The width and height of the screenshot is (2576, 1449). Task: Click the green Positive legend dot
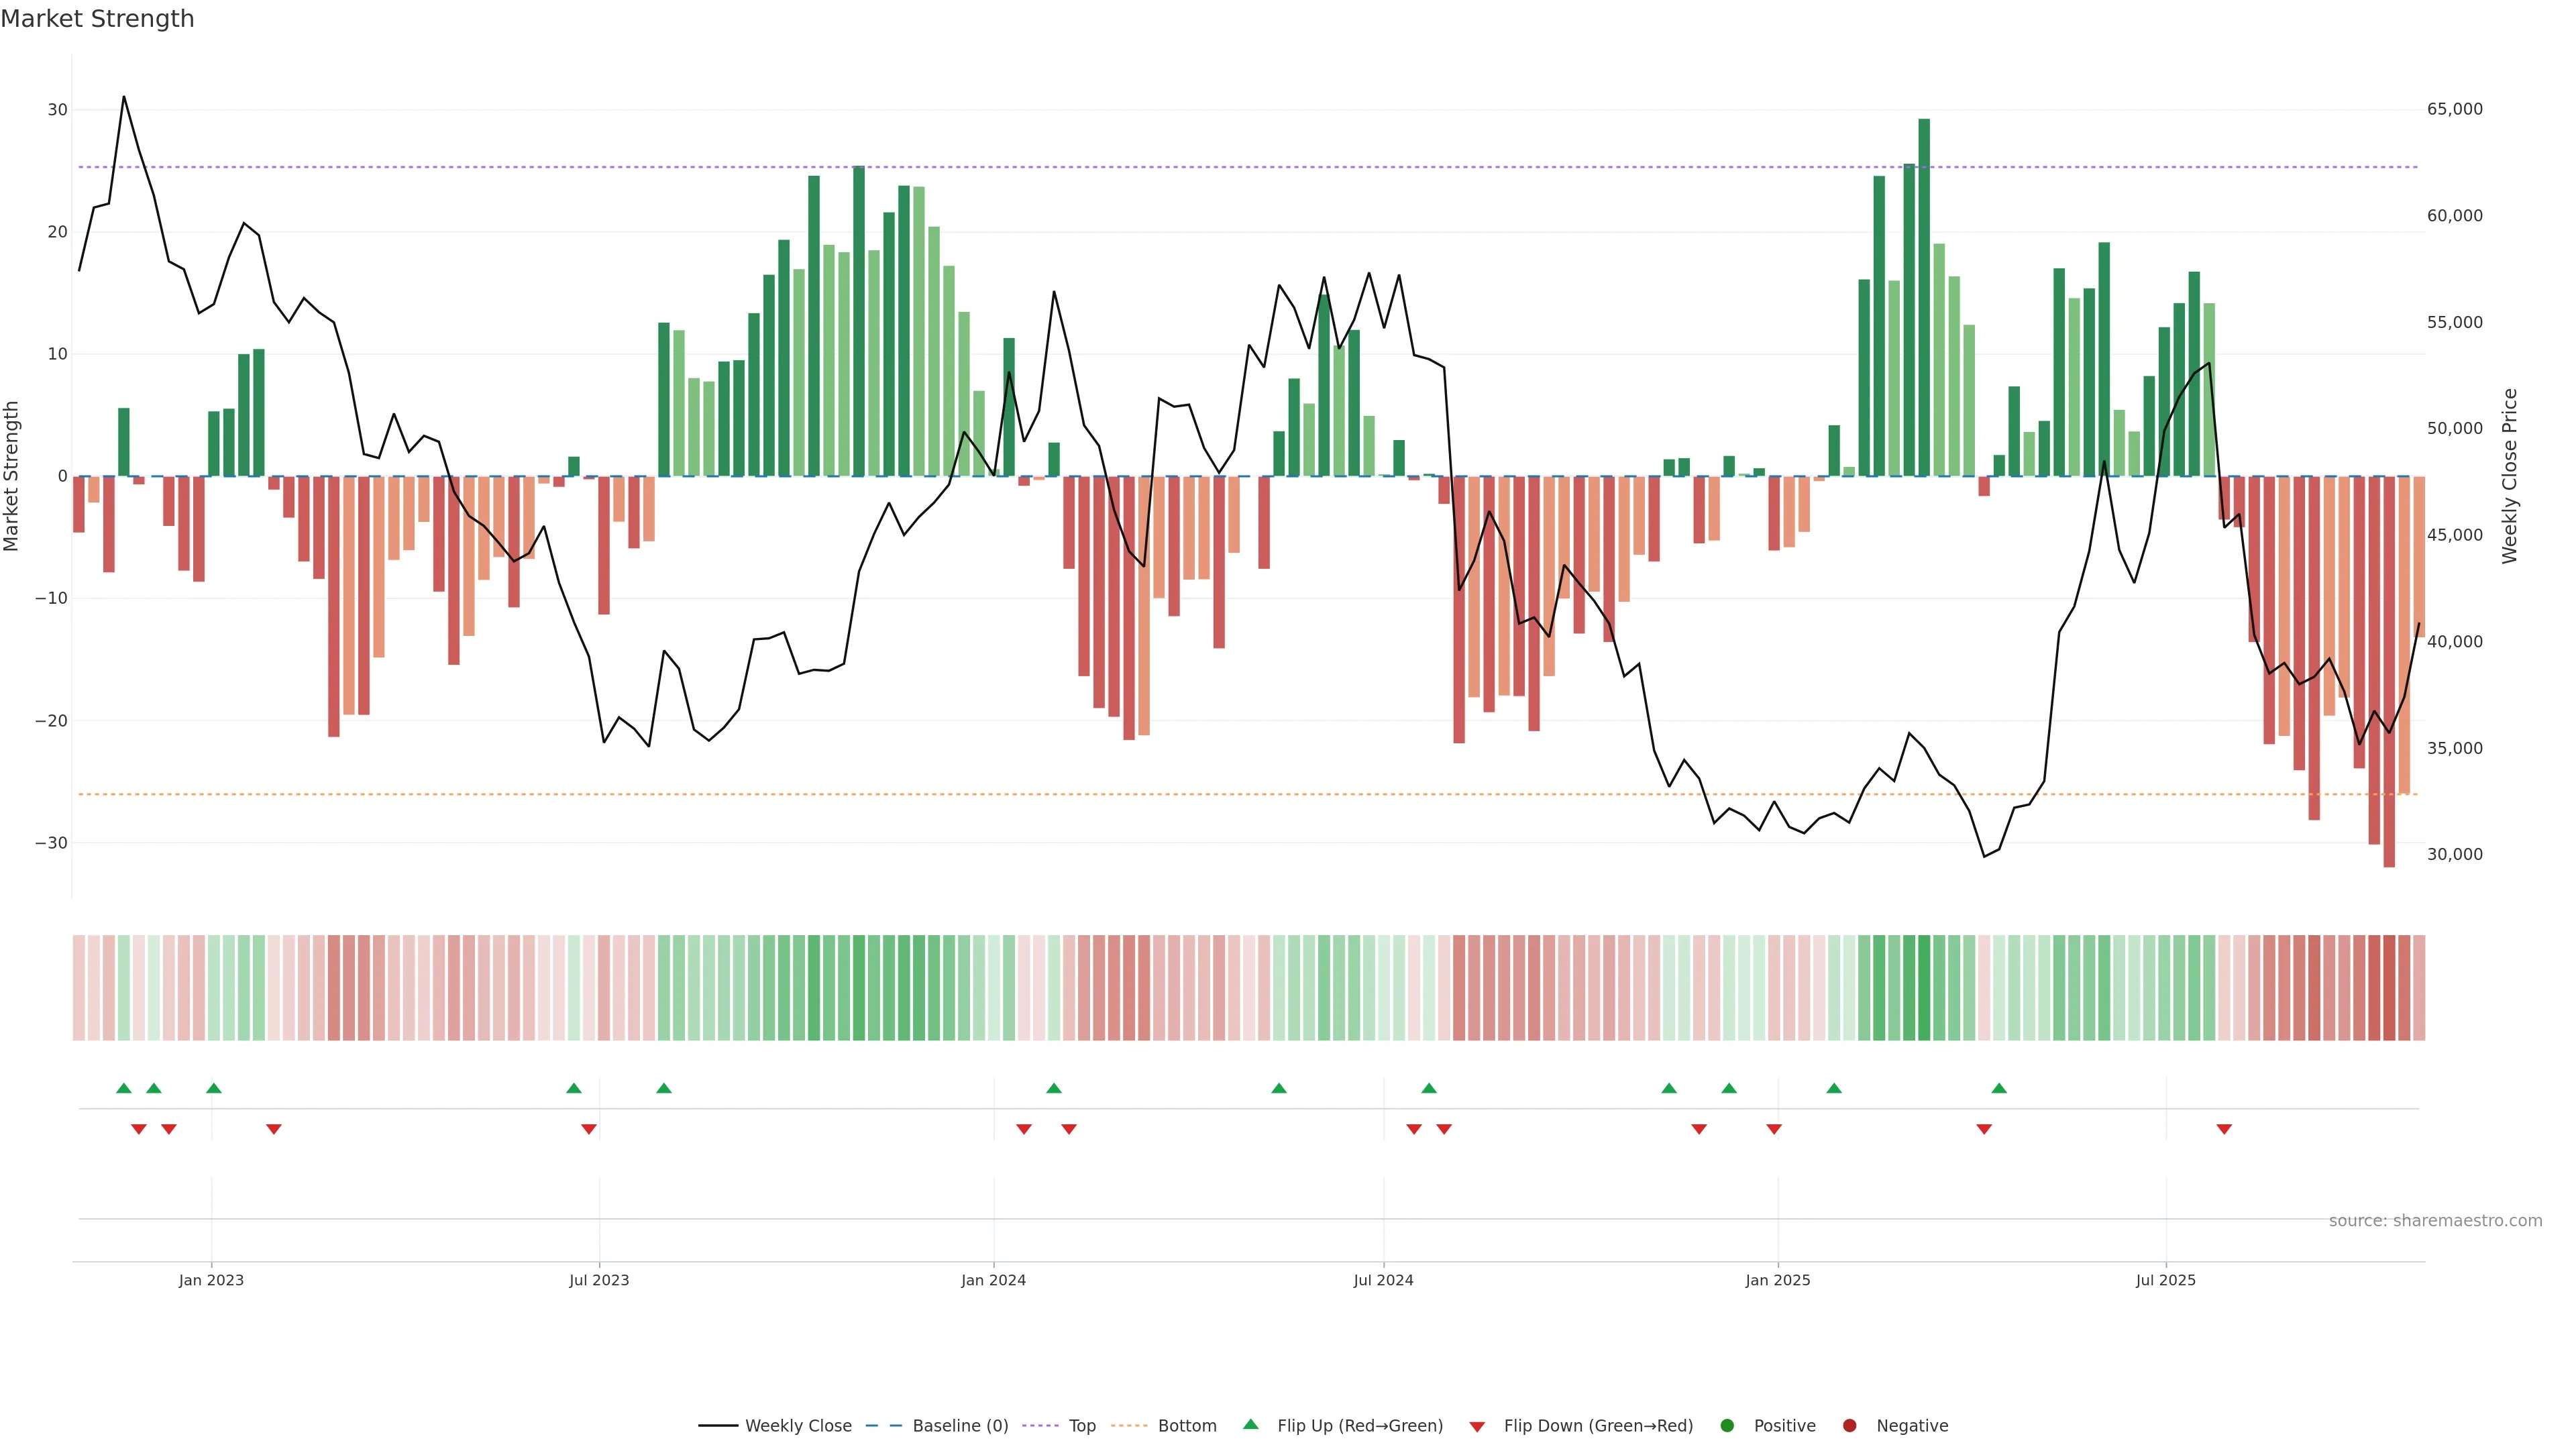tap(1727, 1426)
